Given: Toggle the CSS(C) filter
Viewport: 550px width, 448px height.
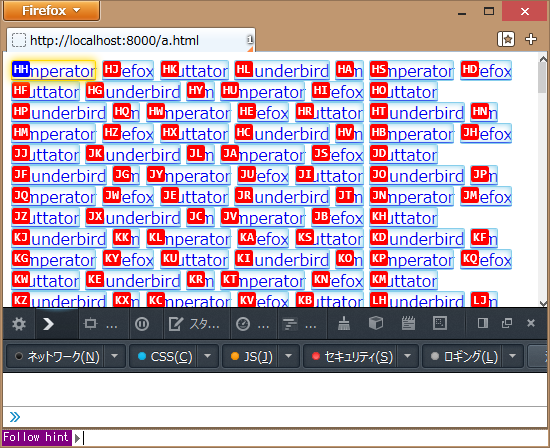Looking at the screenshot, I should click(x=164, y=356).
